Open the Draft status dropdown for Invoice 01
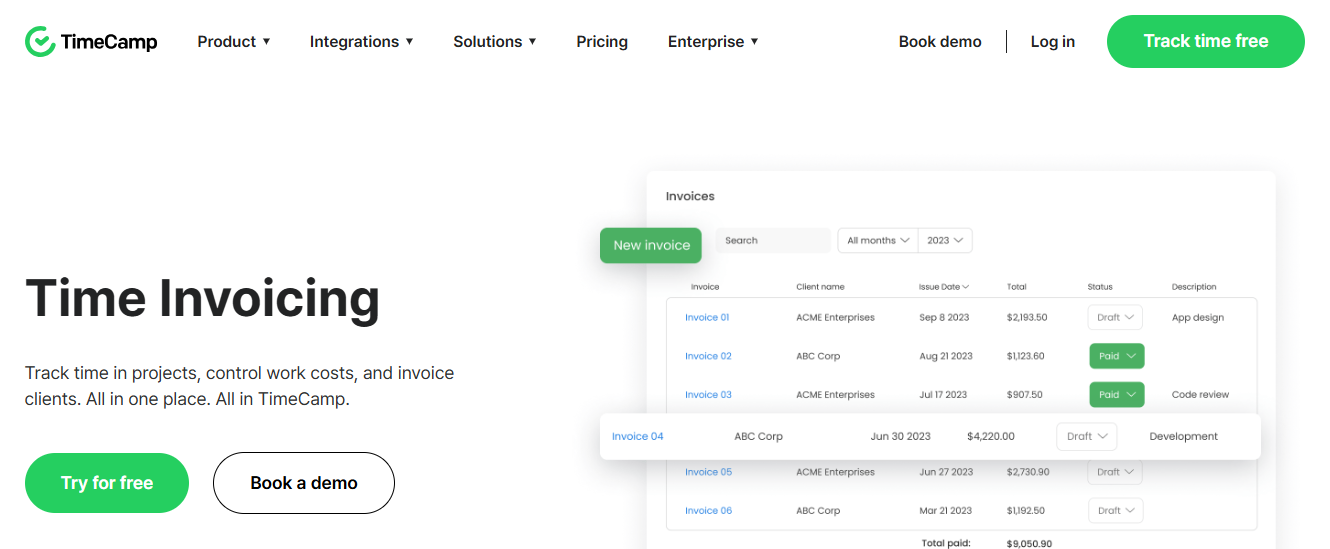 [x=1115, y=317]
